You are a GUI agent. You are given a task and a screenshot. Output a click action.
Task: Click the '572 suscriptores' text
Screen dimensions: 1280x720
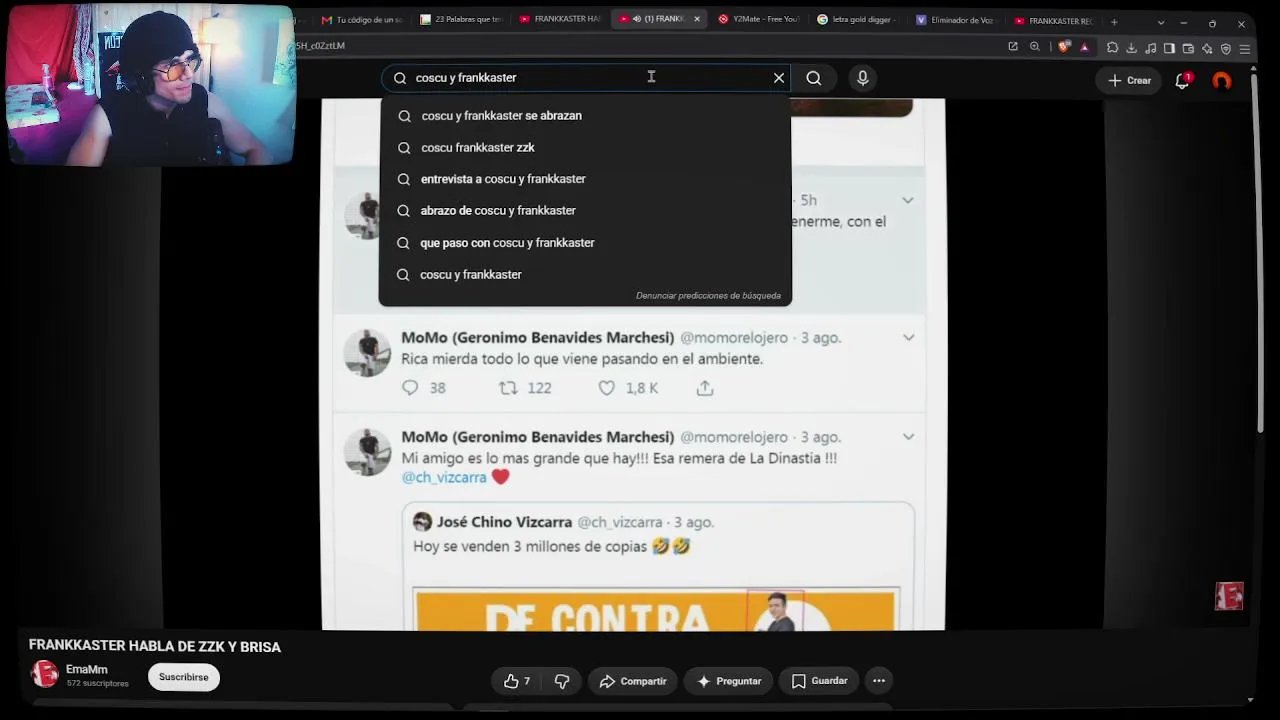(x=98, y=684)
